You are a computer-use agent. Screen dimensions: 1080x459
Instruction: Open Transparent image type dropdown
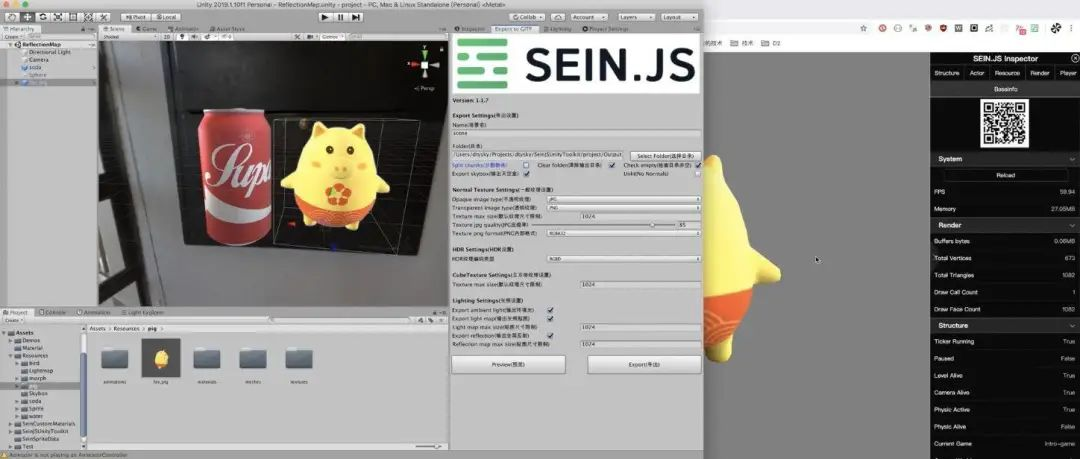click(x=623, y=207)
